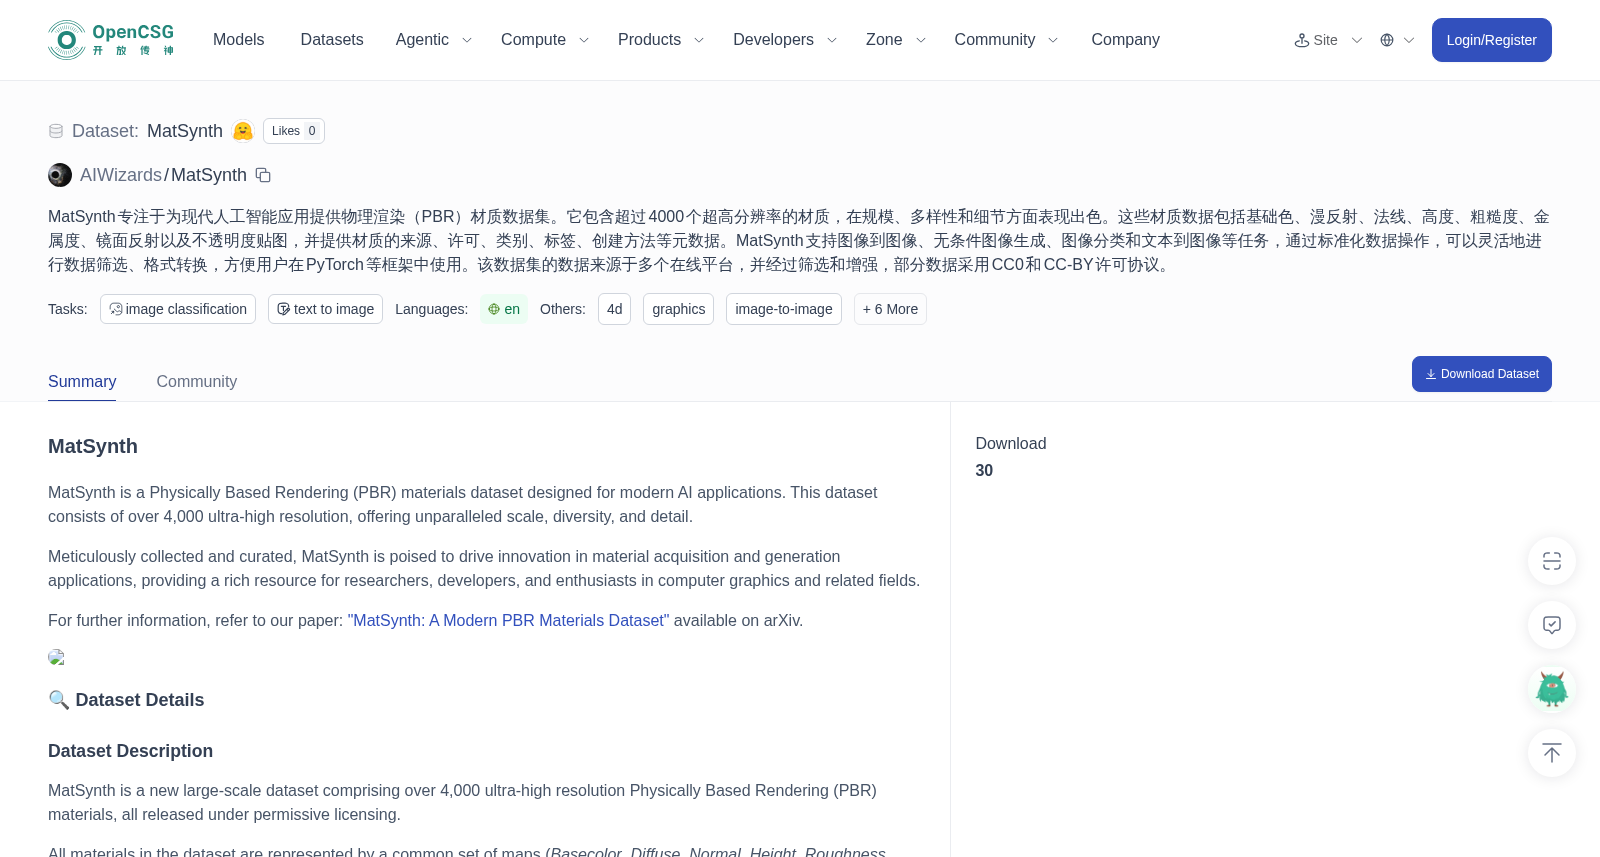Click the Login/Register button
Screen dimensions: 1600x857
click(x=1491, y=40)
